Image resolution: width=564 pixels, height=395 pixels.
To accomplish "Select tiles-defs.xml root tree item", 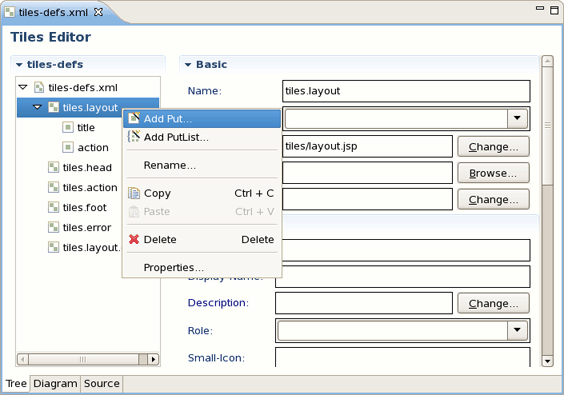I will point(83,87).
